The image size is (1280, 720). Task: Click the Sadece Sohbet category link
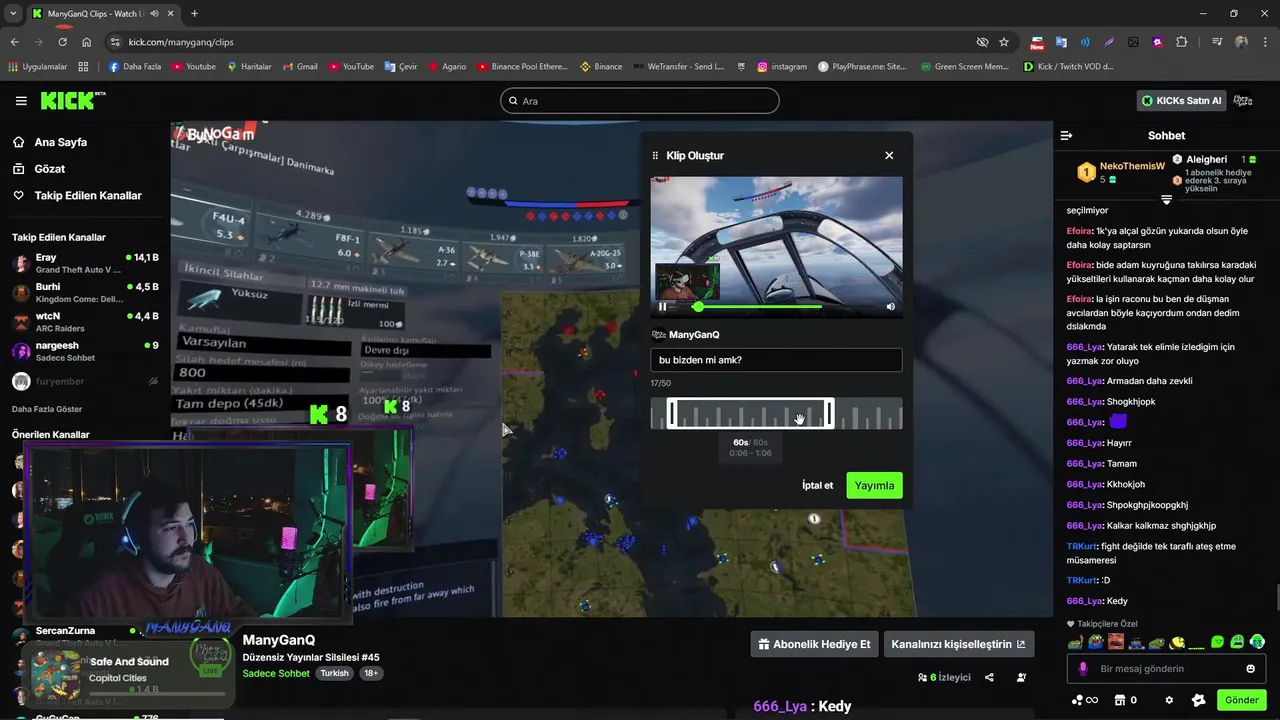276,673
